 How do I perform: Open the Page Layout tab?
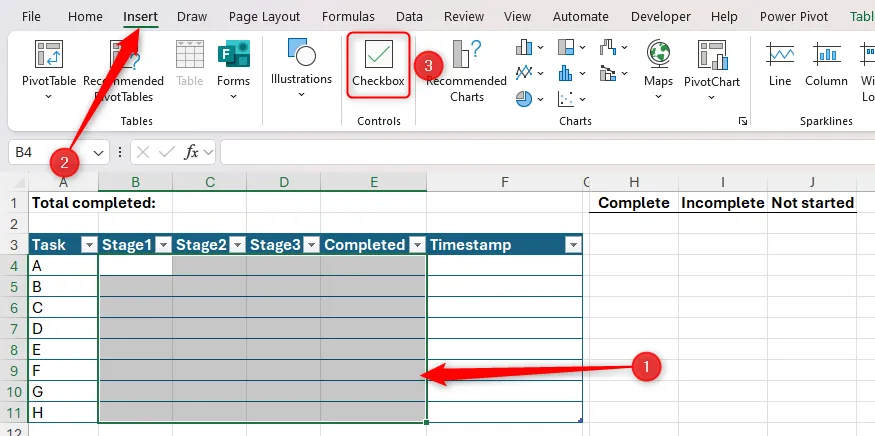264,17
